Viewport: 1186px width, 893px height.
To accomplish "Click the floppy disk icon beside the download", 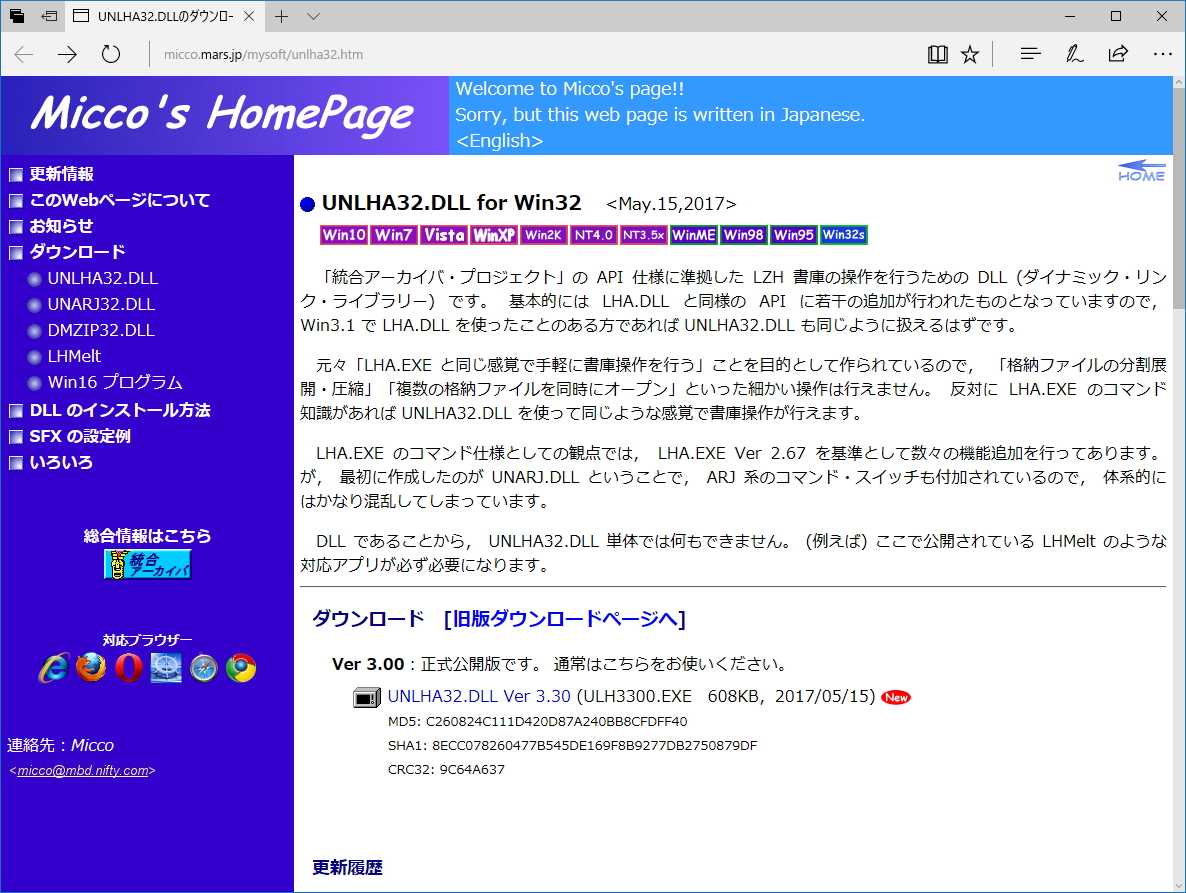I will click(x=366, y=696).
